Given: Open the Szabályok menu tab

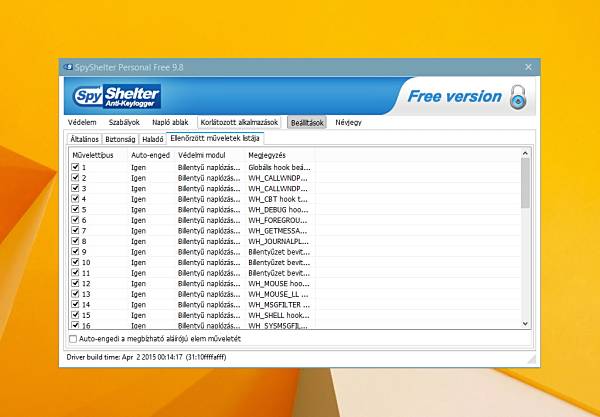Looking at the screenshot, I should pyautogui.click(x=124, y=122).
